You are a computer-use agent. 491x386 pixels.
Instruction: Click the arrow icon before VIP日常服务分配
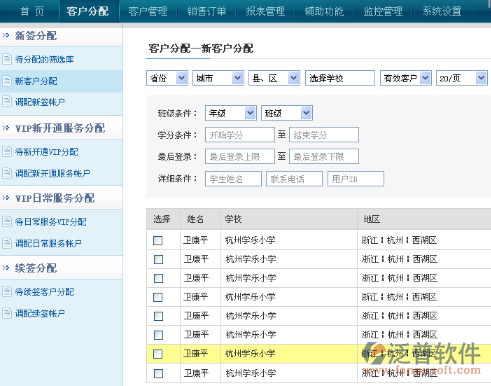click(6, 198)
